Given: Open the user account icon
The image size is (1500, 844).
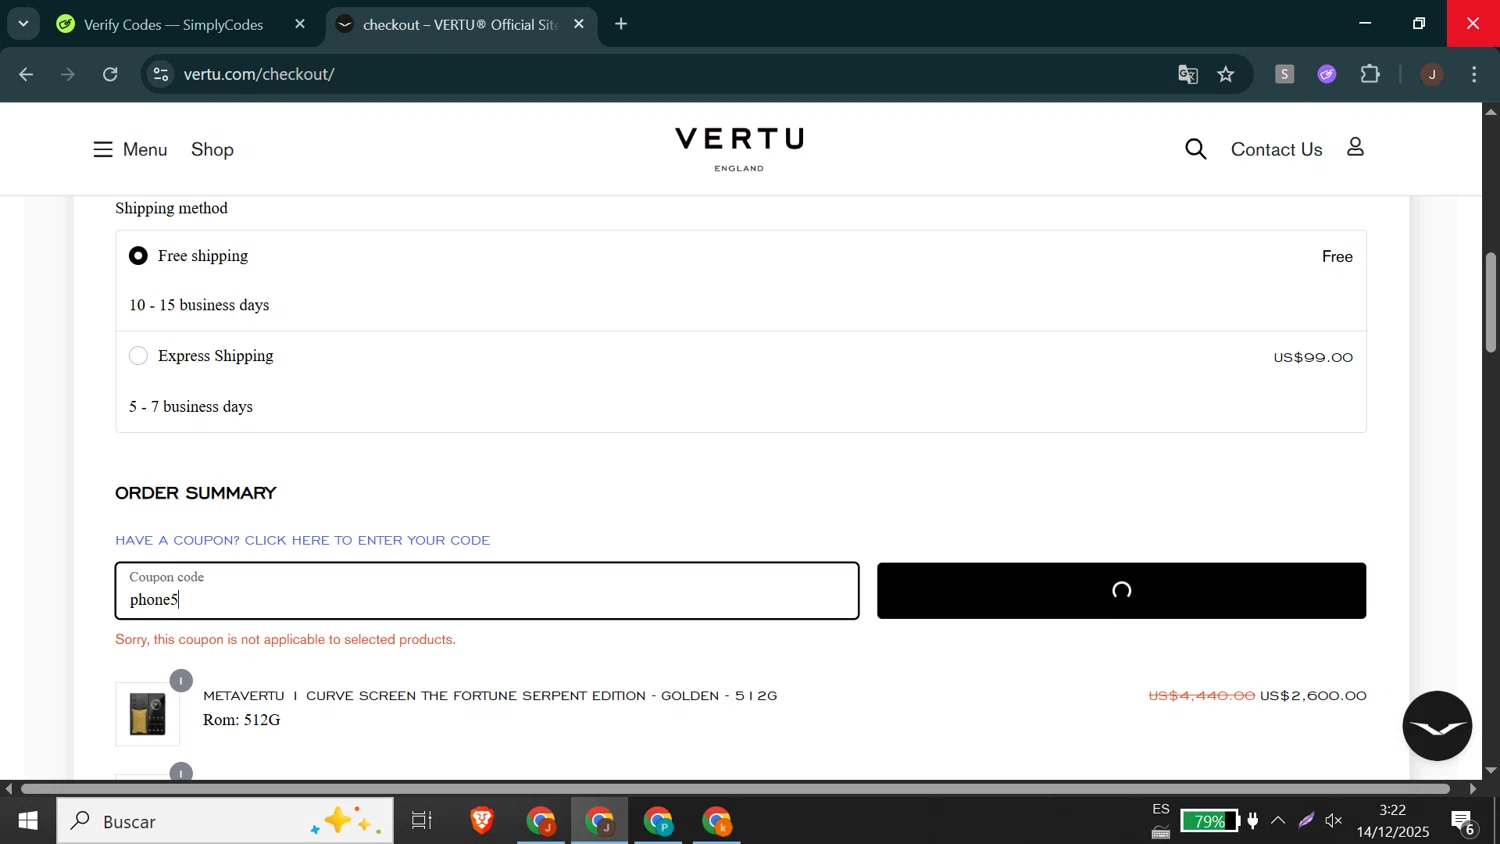Looking at the screenshot, I should point(1355,147).
